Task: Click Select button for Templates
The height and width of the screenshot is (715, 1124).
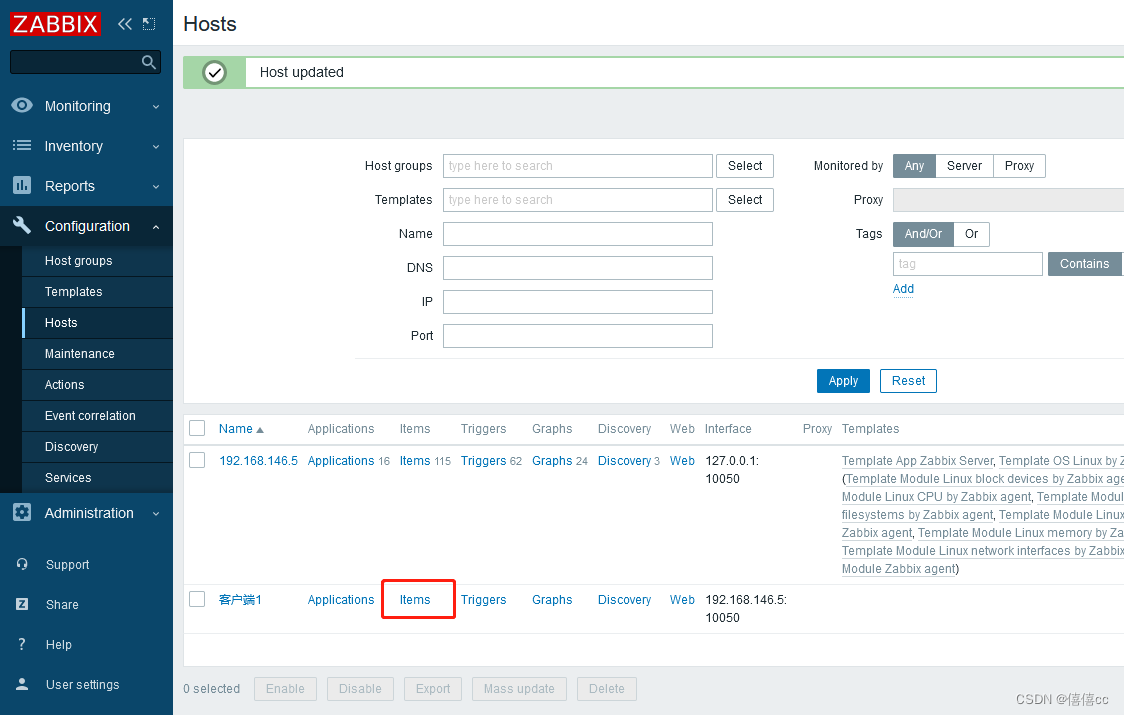Action: click(745, 199)
